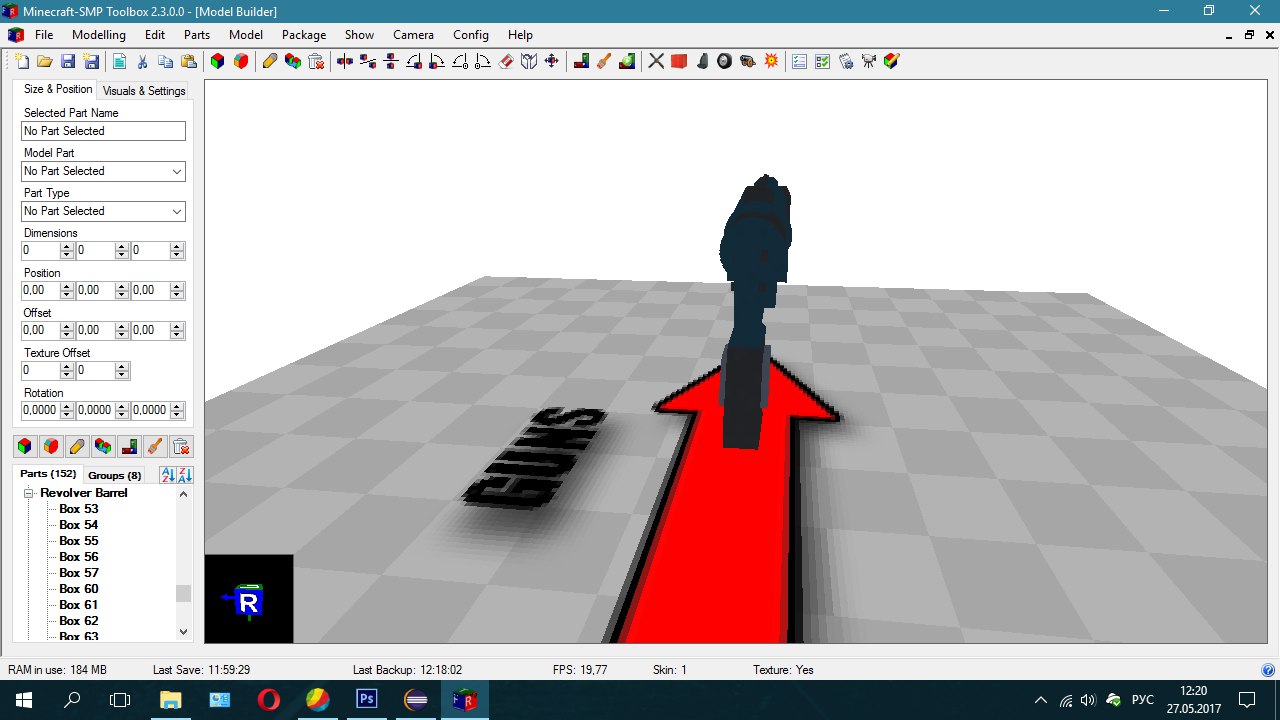Open Opera from the Windows taskbar
This screenshot has height=720, width=1280.
point(268,699)
